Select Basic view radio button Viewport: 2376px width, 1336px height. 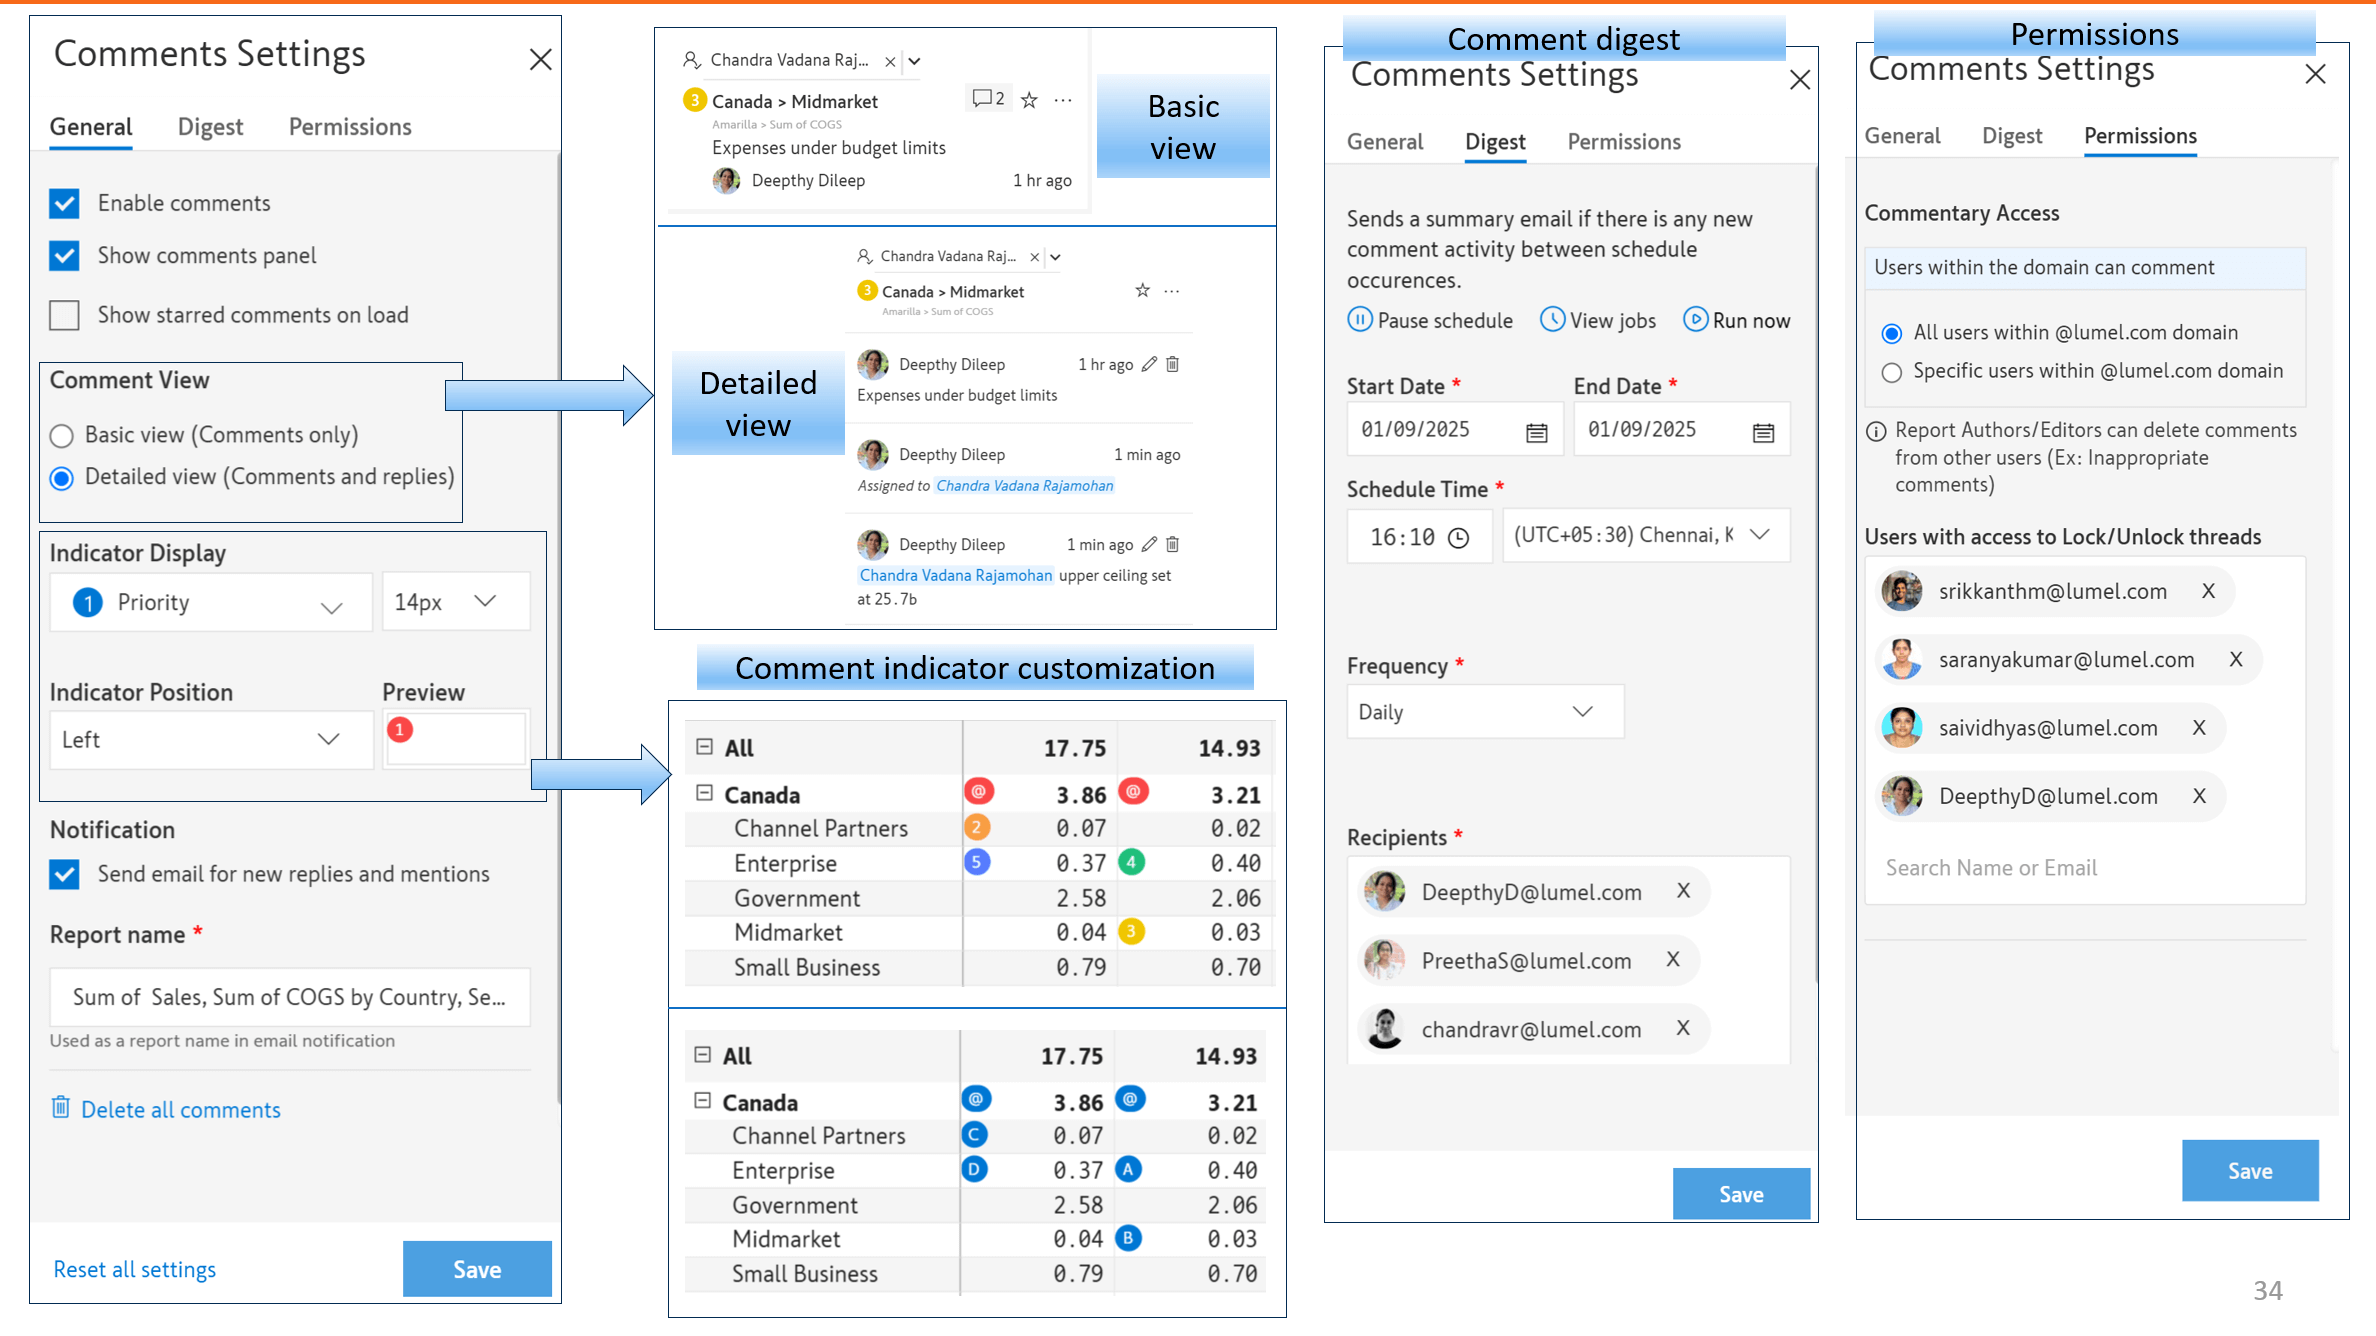point(62,434)
